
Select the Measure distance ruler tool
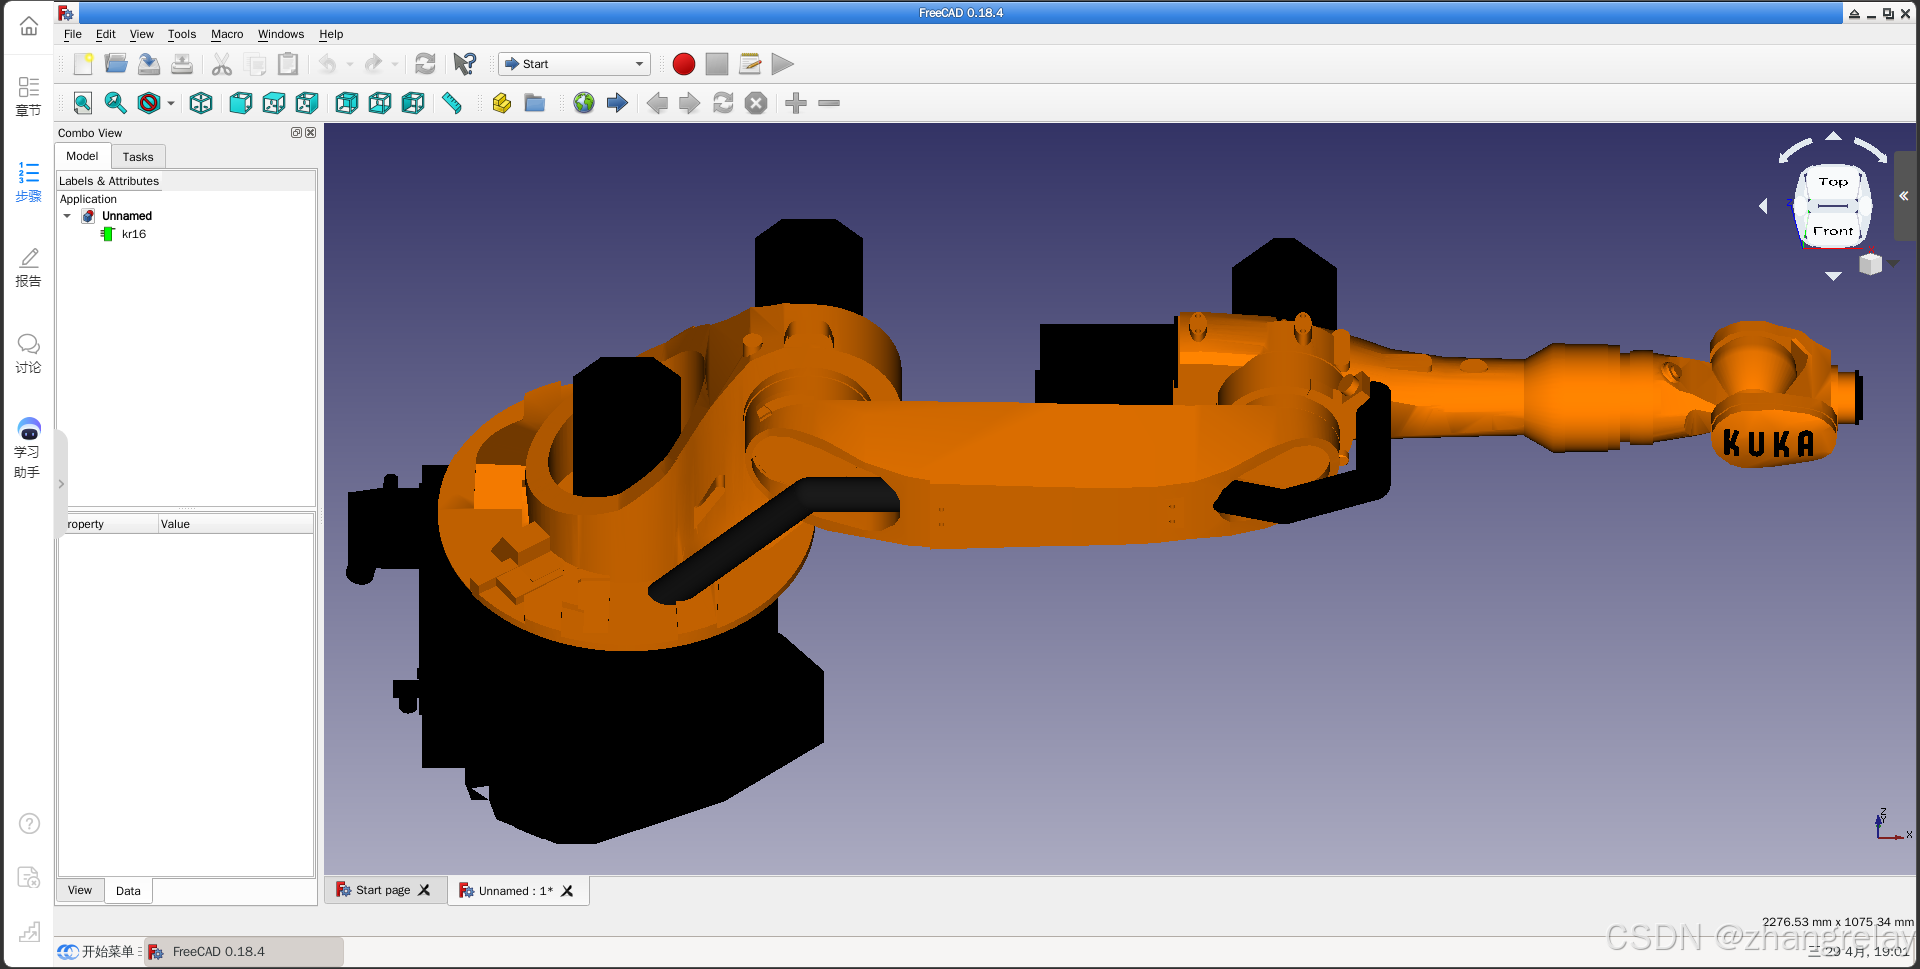(452, 103)
